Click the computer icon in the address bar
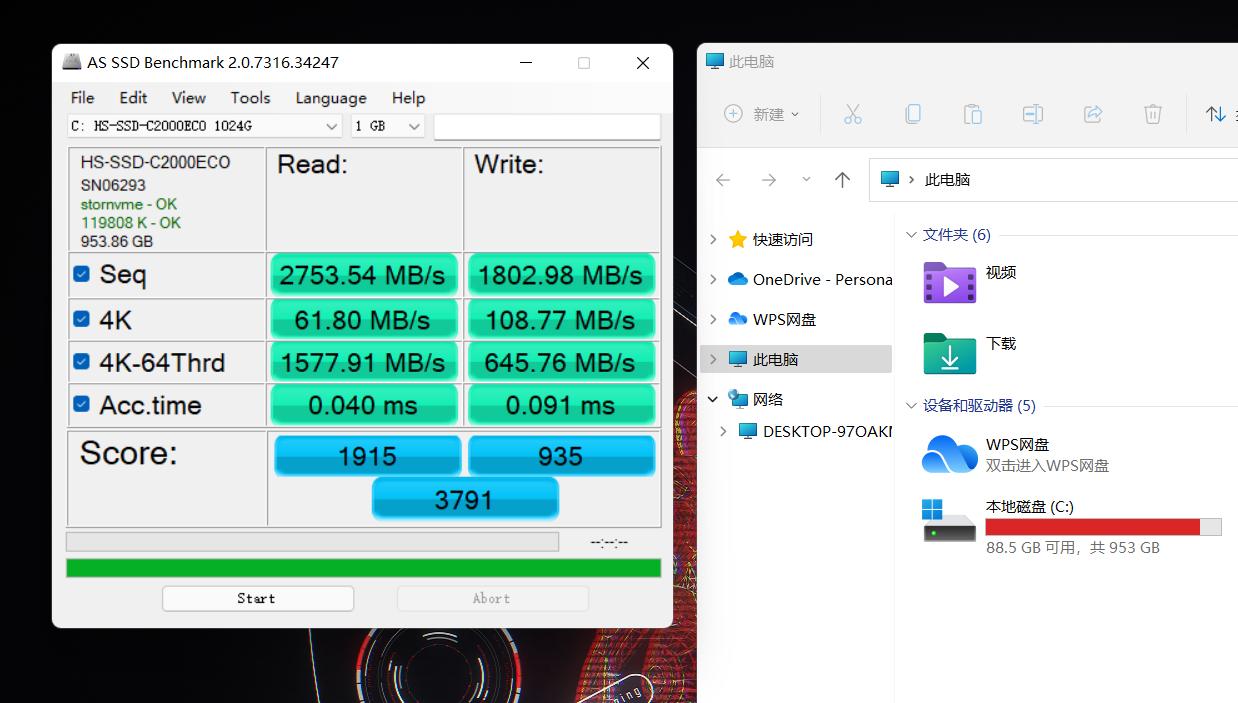 pos(889,179)
